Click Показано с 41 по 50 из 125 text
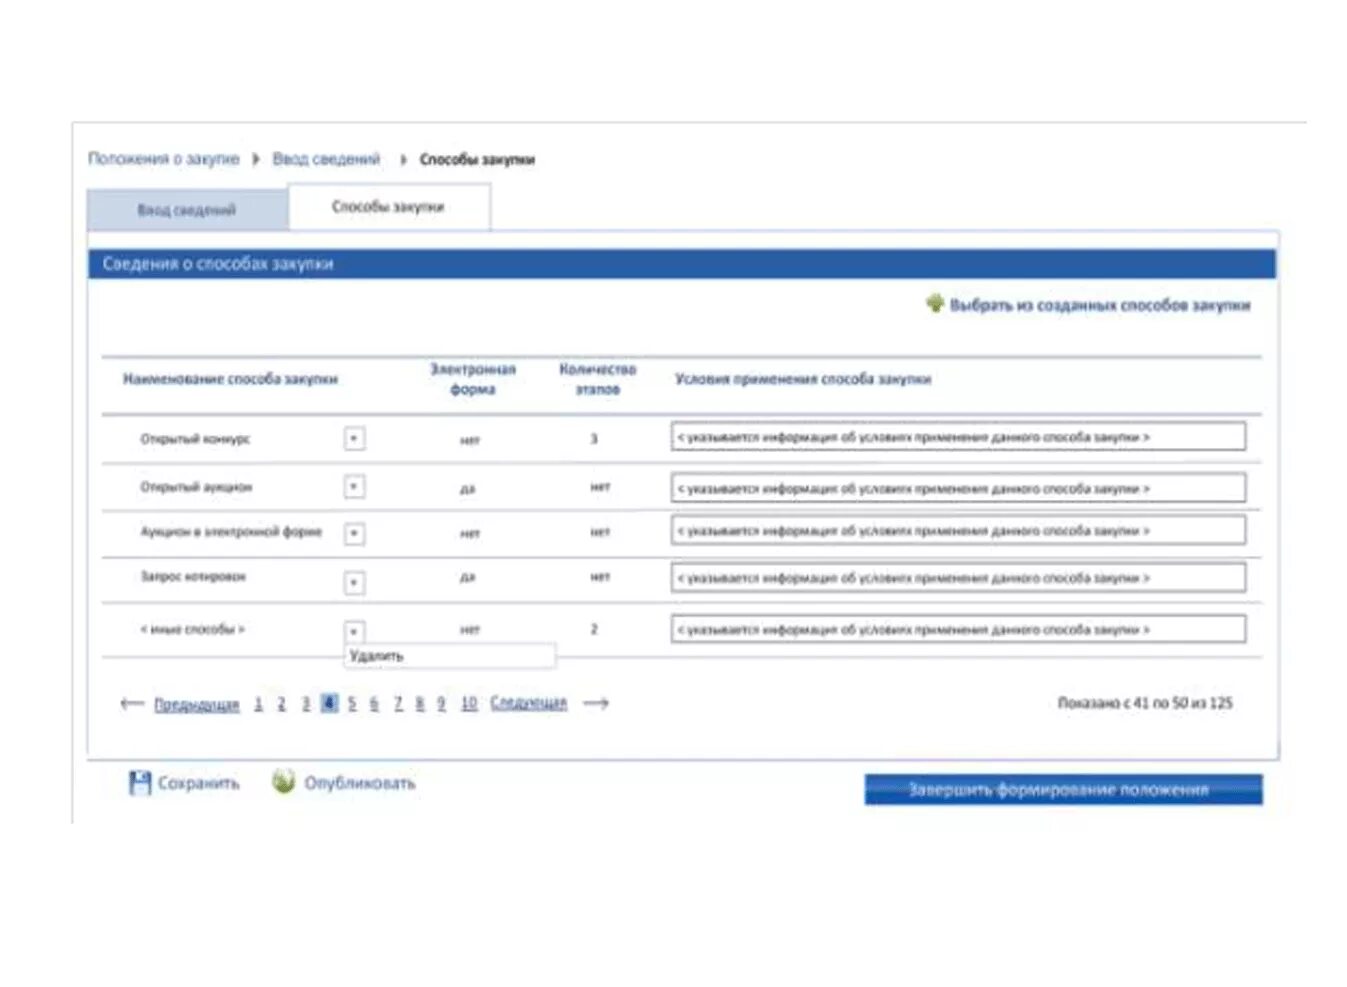 point(1145,703)
